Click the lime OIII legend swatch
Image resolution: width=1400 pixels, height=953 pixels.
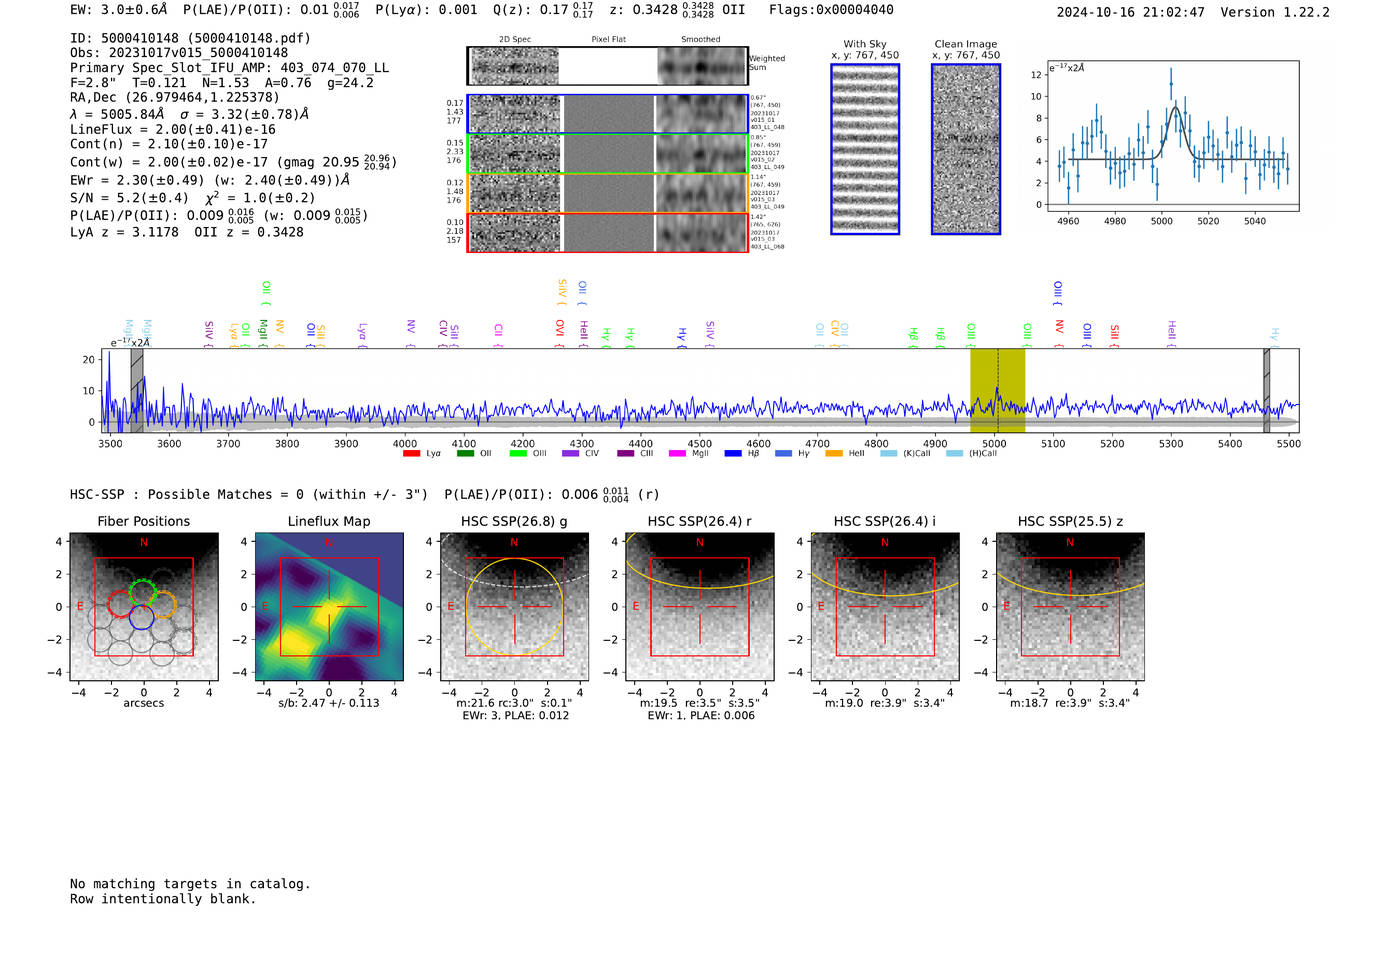pyautogui.click(x=518, y=454)
